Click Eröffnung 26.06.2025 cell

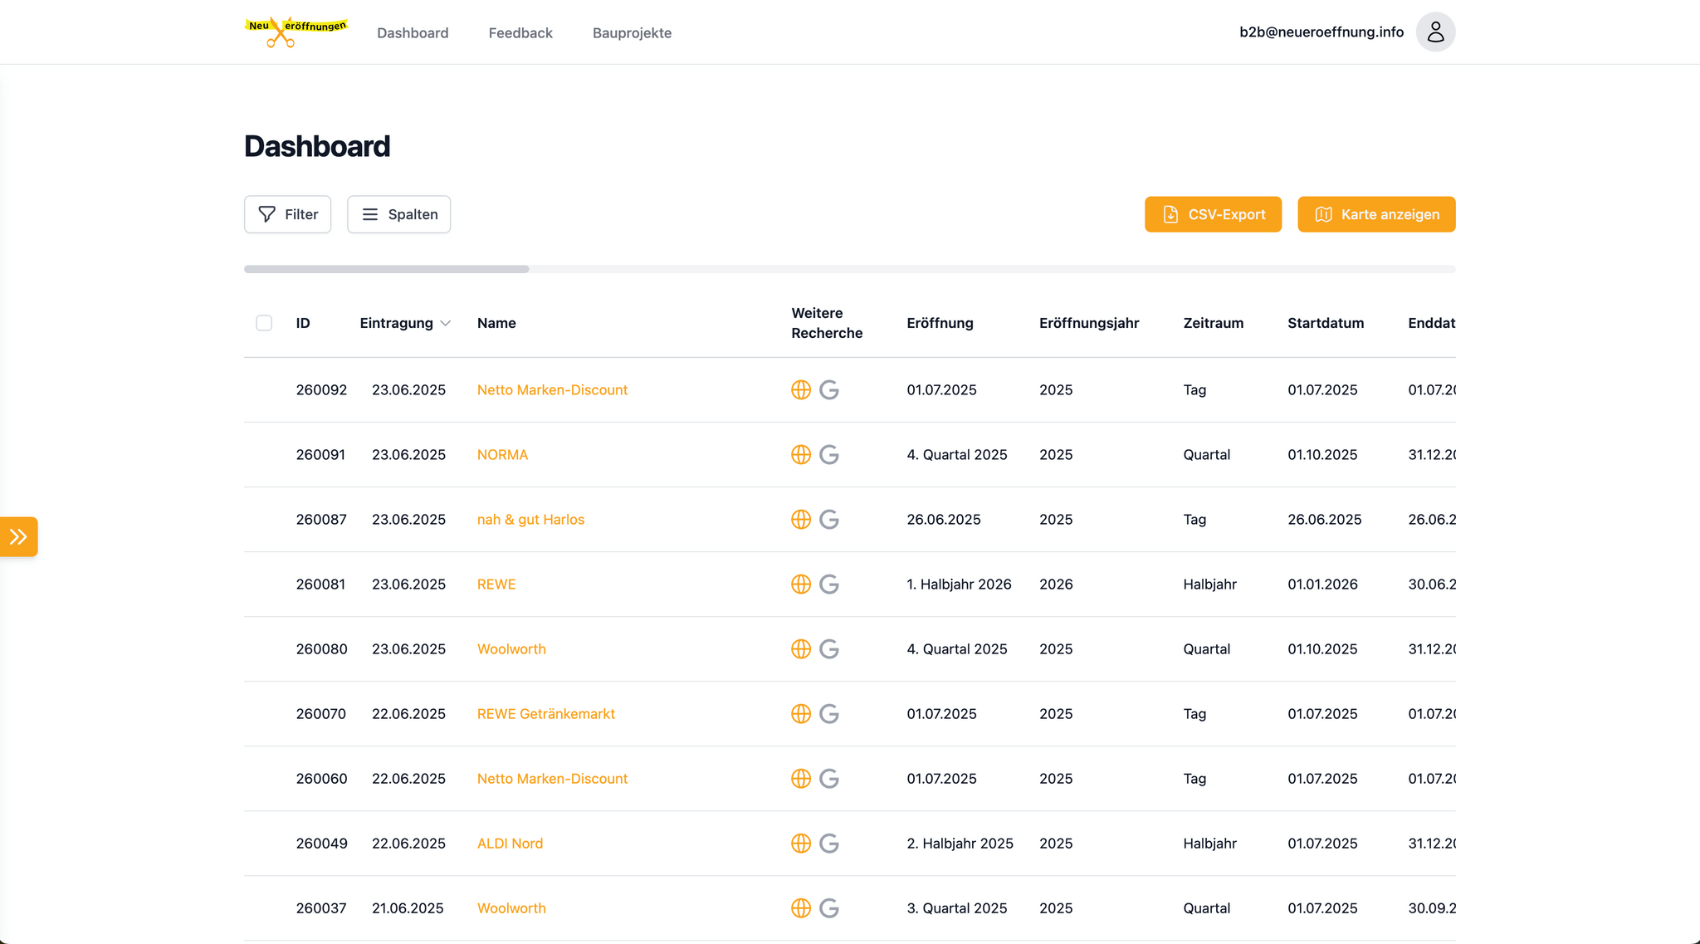pos(944,520)
